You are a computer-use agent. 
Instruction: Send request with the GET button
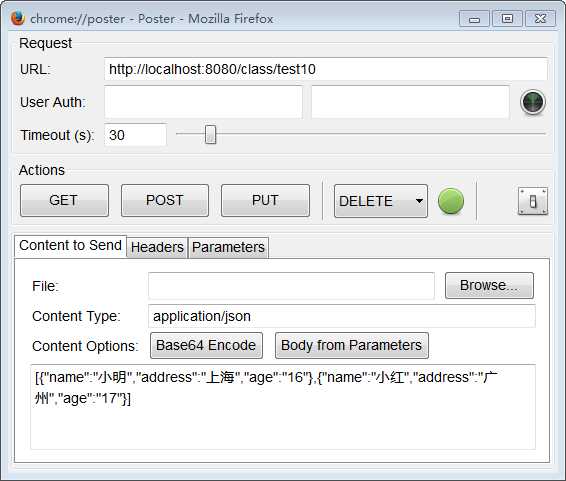click(x=64, y=201)
